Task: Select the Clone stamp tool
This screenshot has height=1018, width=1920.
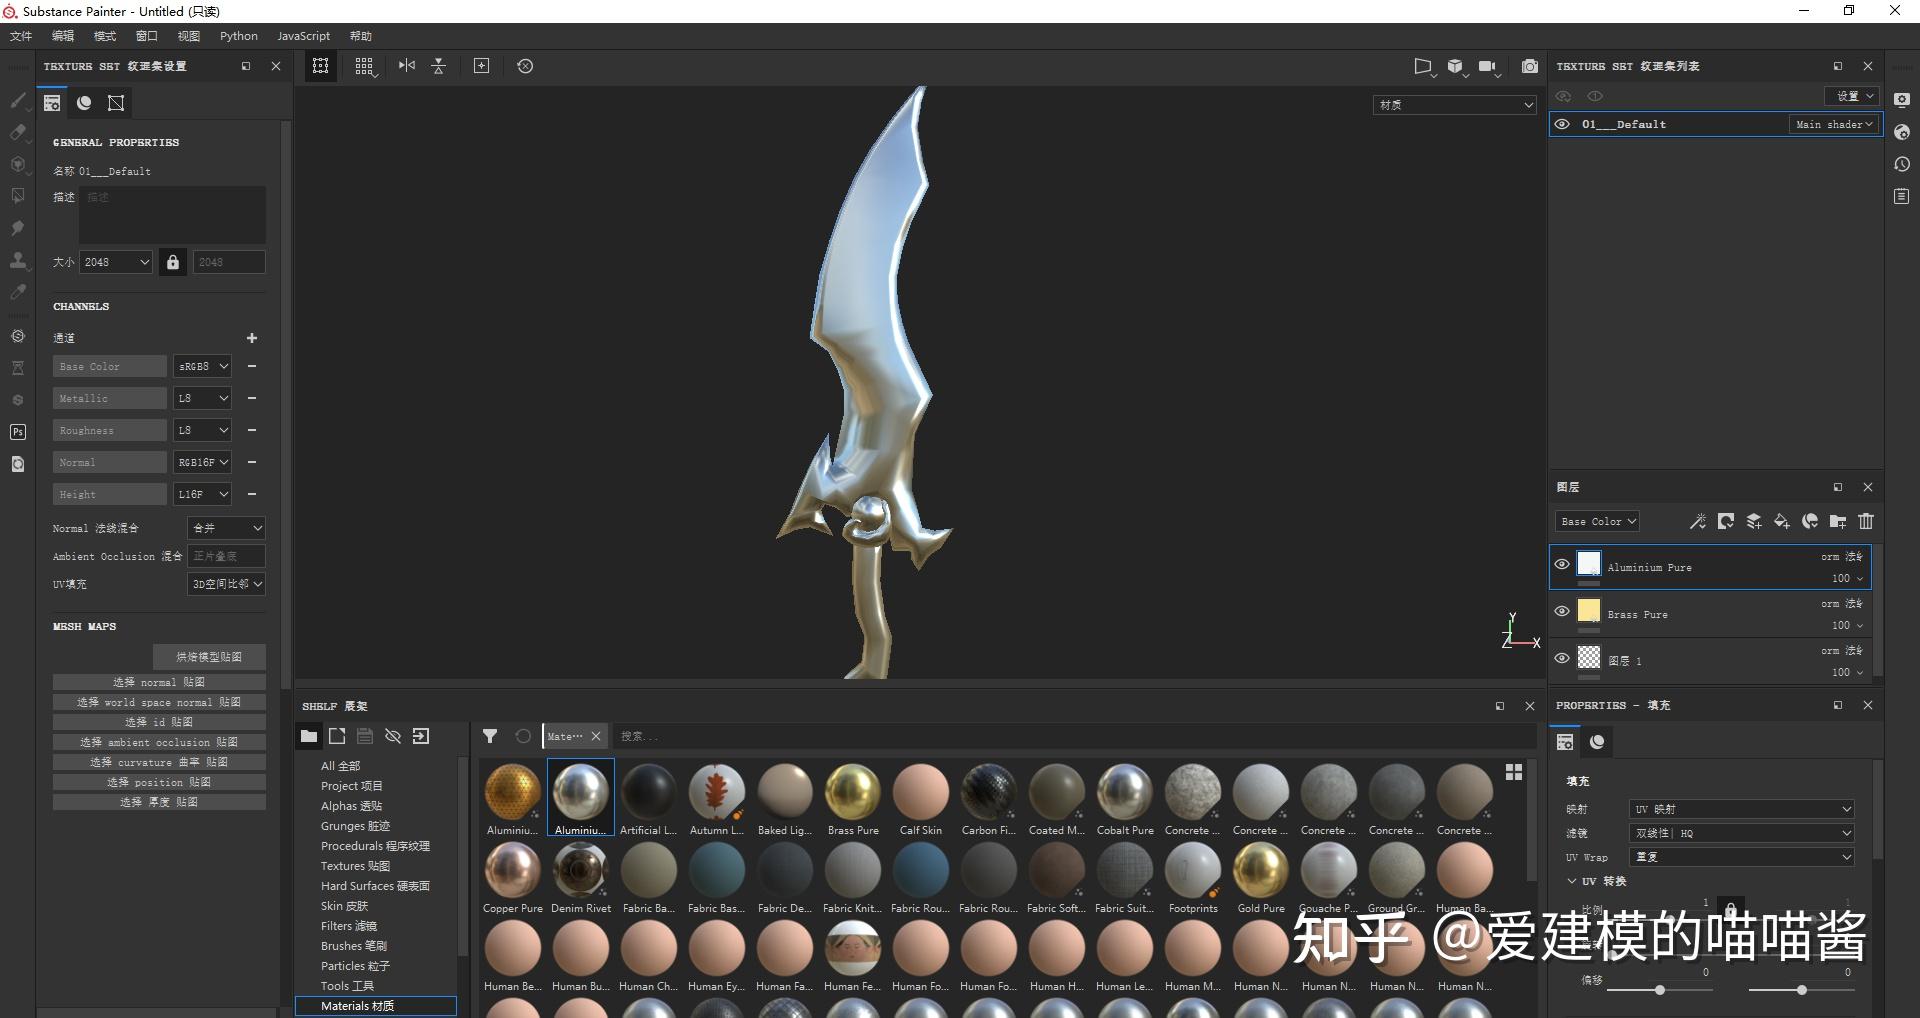Action: (18, 260)
